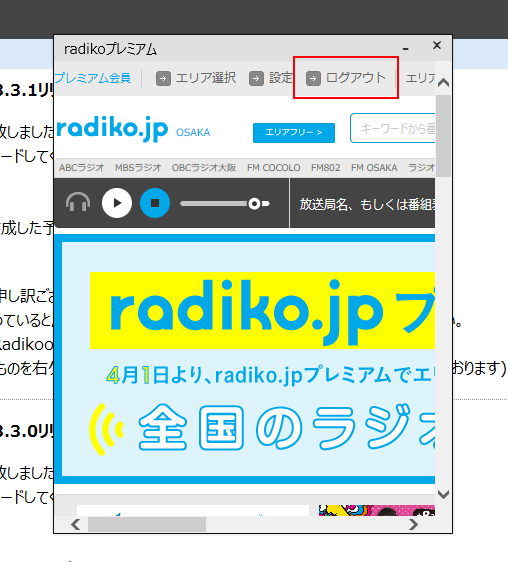Select the FM OSAKA station tab

374,168
